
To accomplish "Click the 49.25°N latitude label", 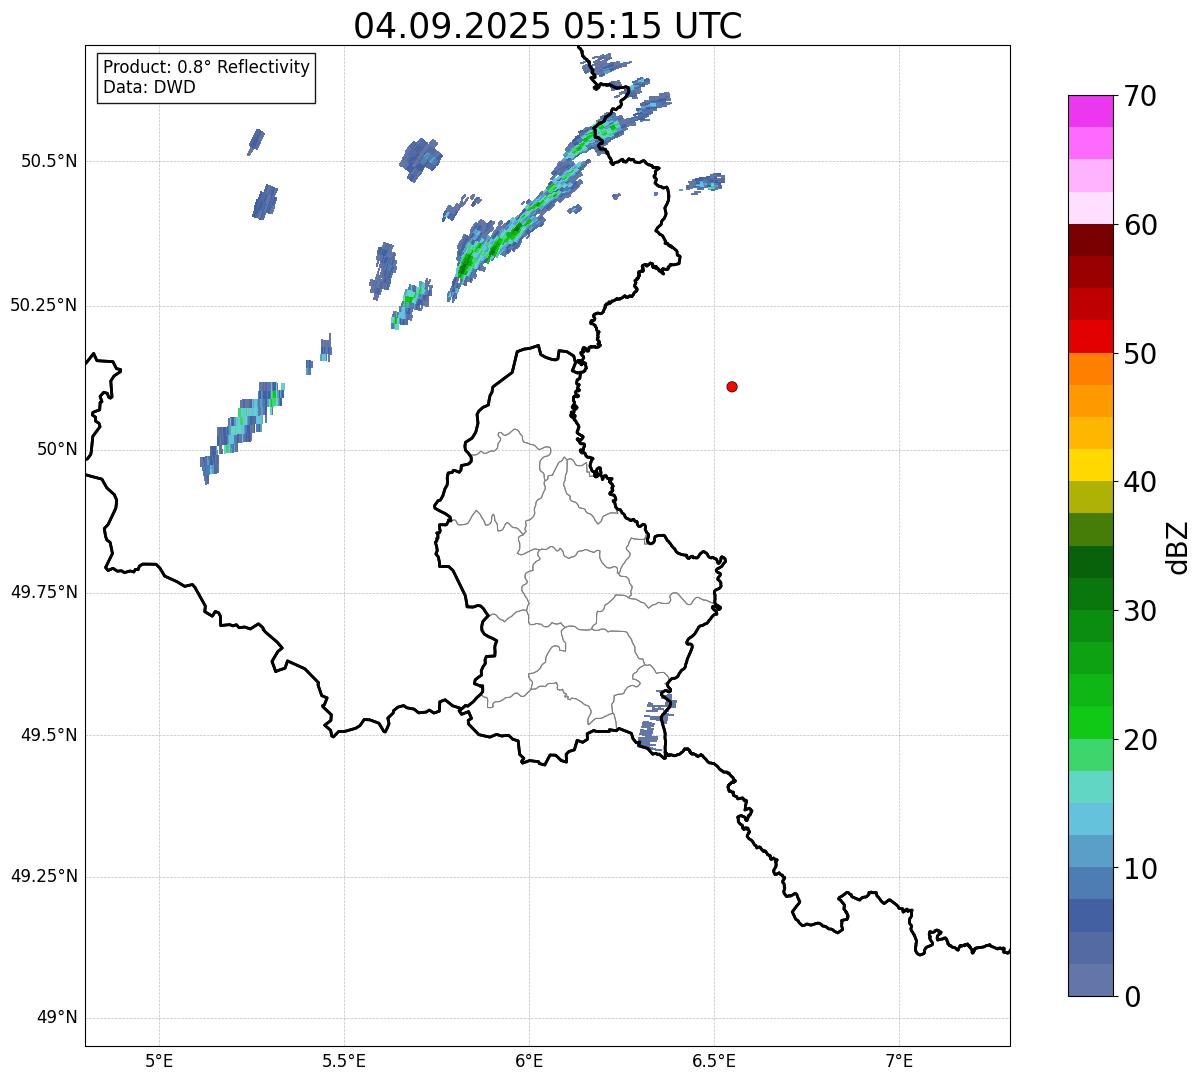I will coord(43,876).
